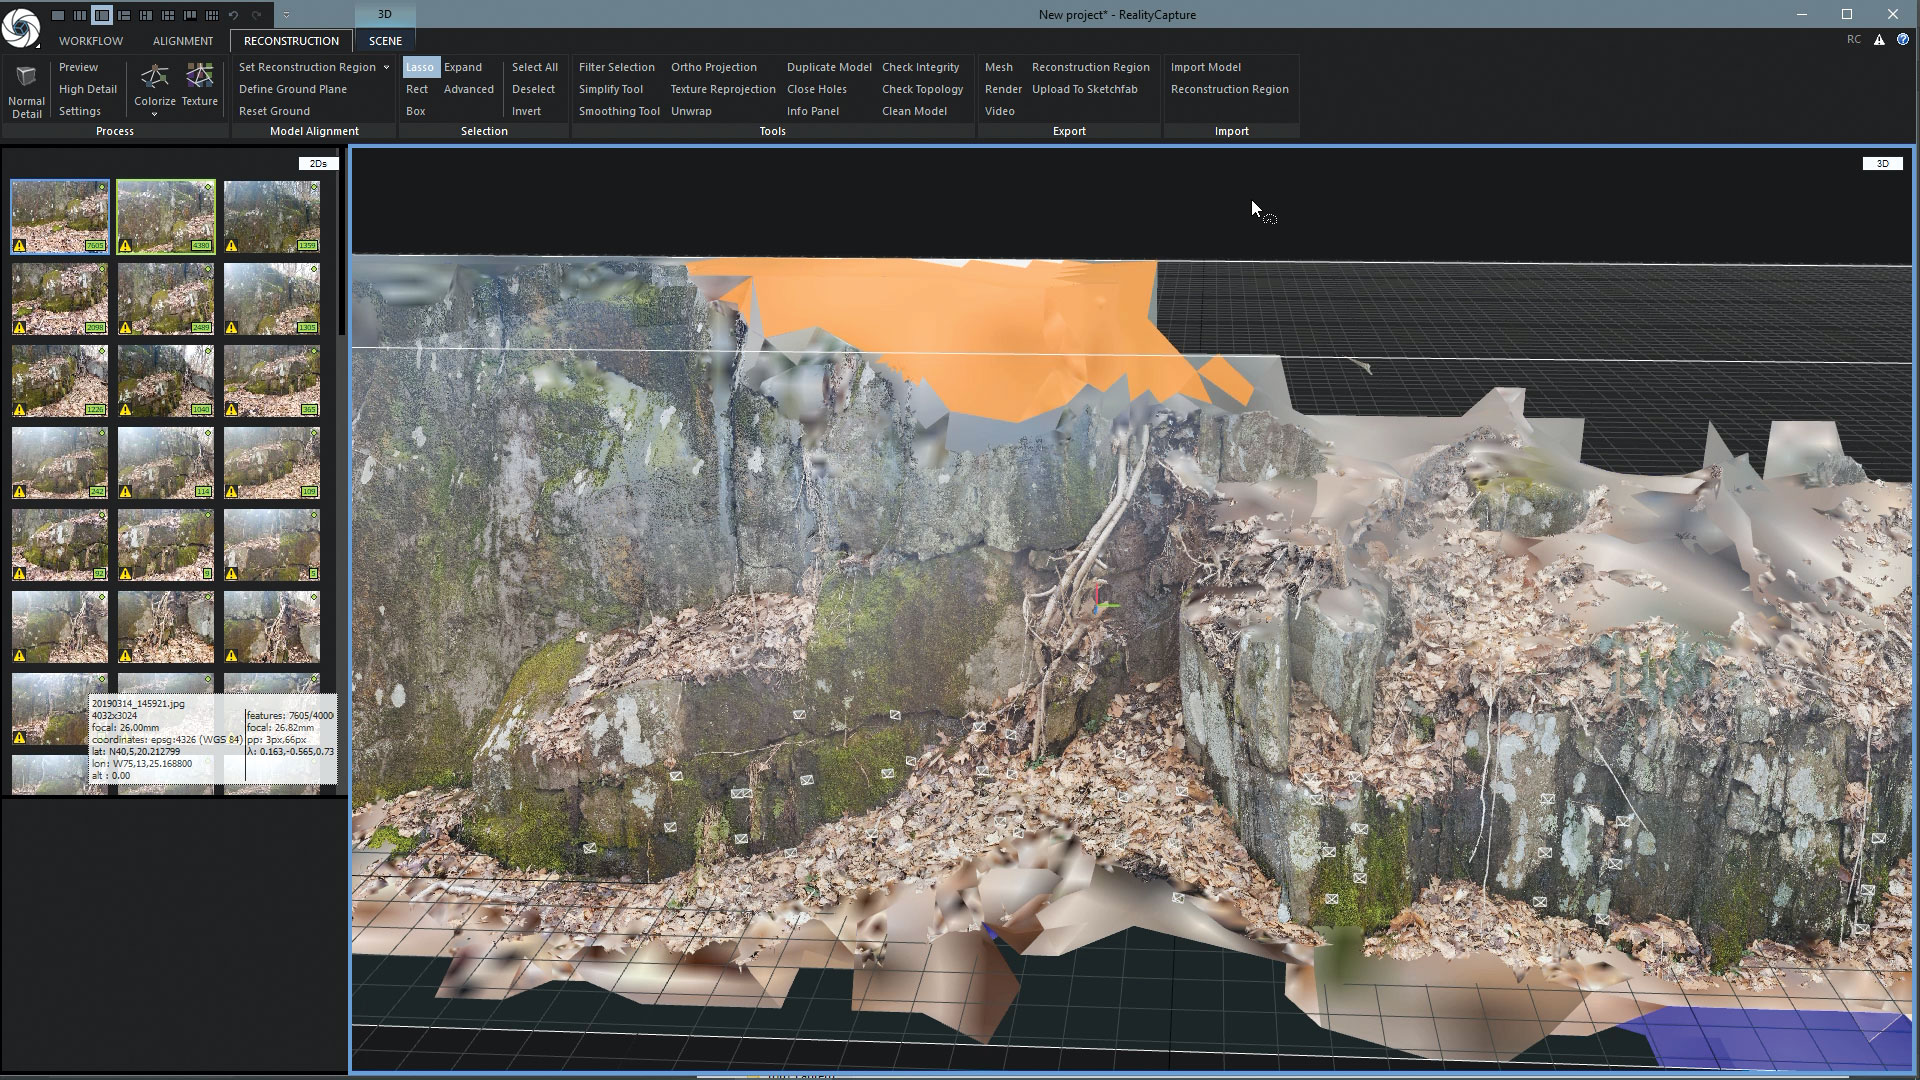The width and height of the screenshot is (1920, 1080).
Task: Select the second thumbnail highlighted in green
Action: click(166, 217)
